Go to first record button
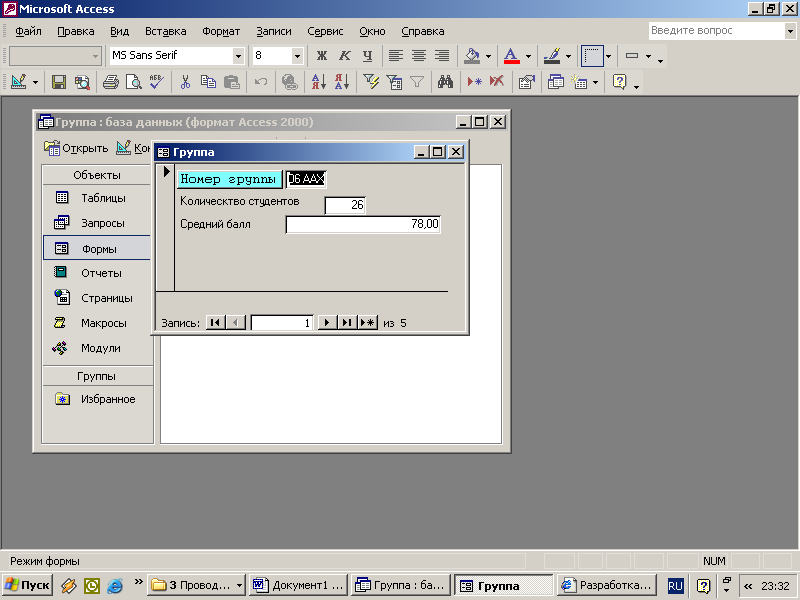Image resolution: width=800 pixels, height=600 pixels. 215,322
